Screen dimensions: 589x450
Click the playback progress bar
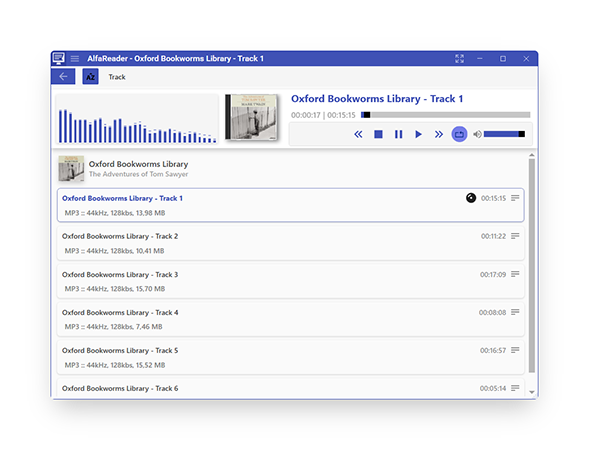pos(446,115)
